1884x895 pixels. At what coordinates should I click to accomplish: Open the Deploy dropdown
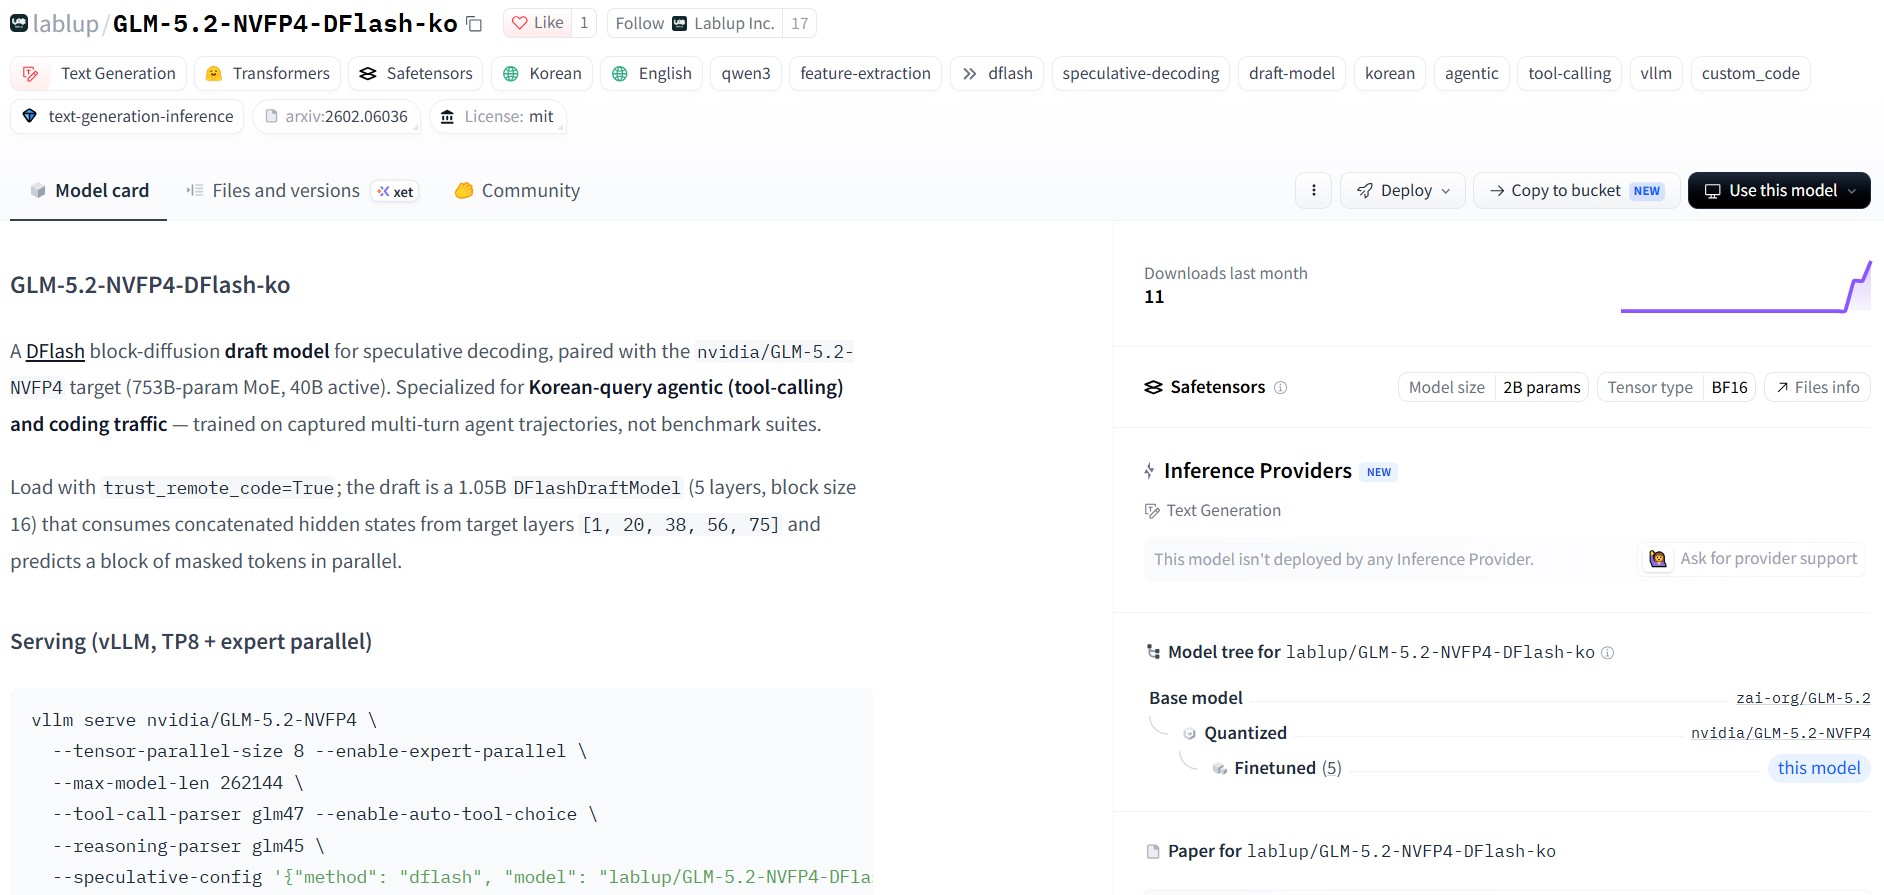pos(1403,191)
